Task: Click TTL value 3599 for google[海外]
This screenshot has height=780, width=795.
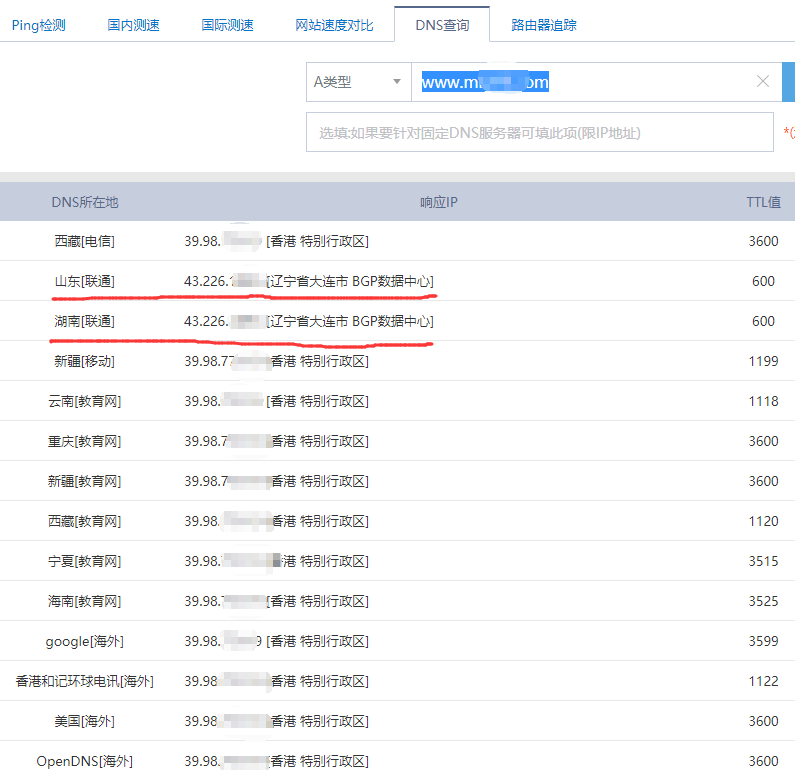Action: tap(763, 641)
